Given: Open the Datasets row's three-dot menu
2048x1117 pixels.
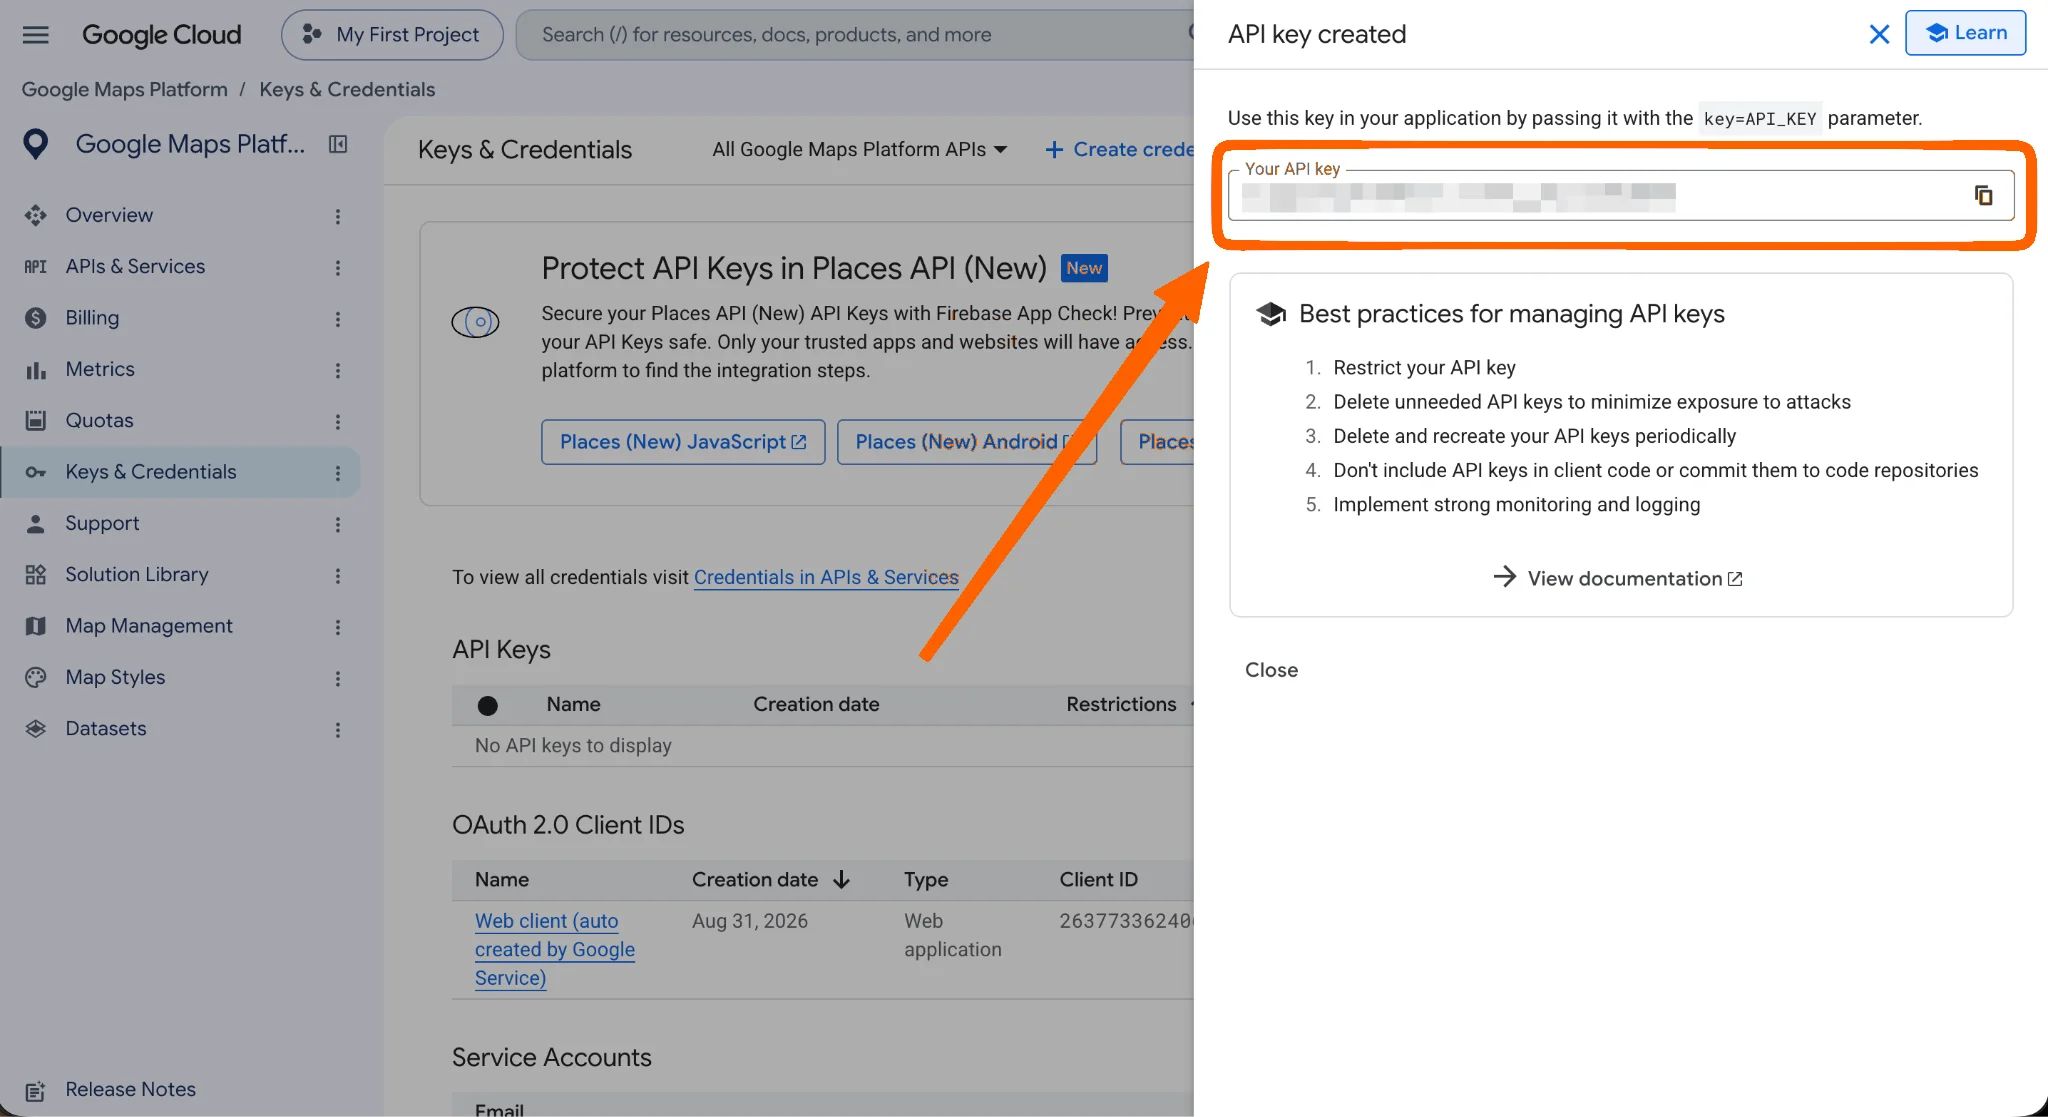Looking at the screenshot, I should [x=338, y=729].
